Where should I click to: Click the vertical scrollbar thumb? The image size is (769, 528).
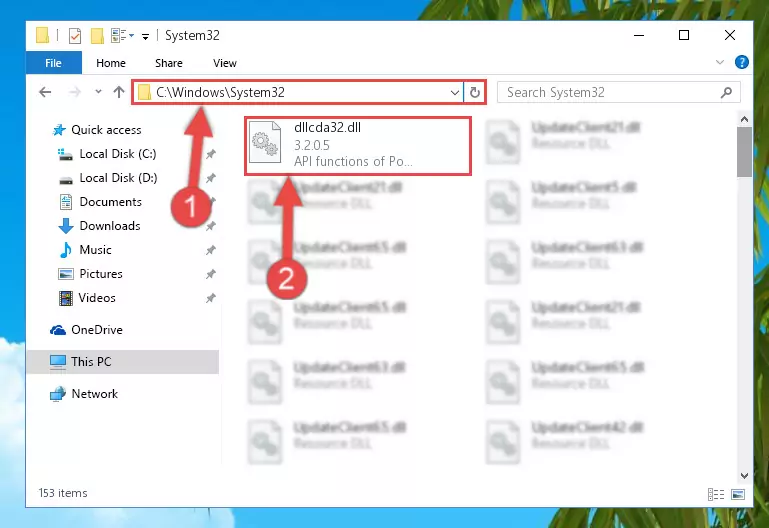[744, 152]
